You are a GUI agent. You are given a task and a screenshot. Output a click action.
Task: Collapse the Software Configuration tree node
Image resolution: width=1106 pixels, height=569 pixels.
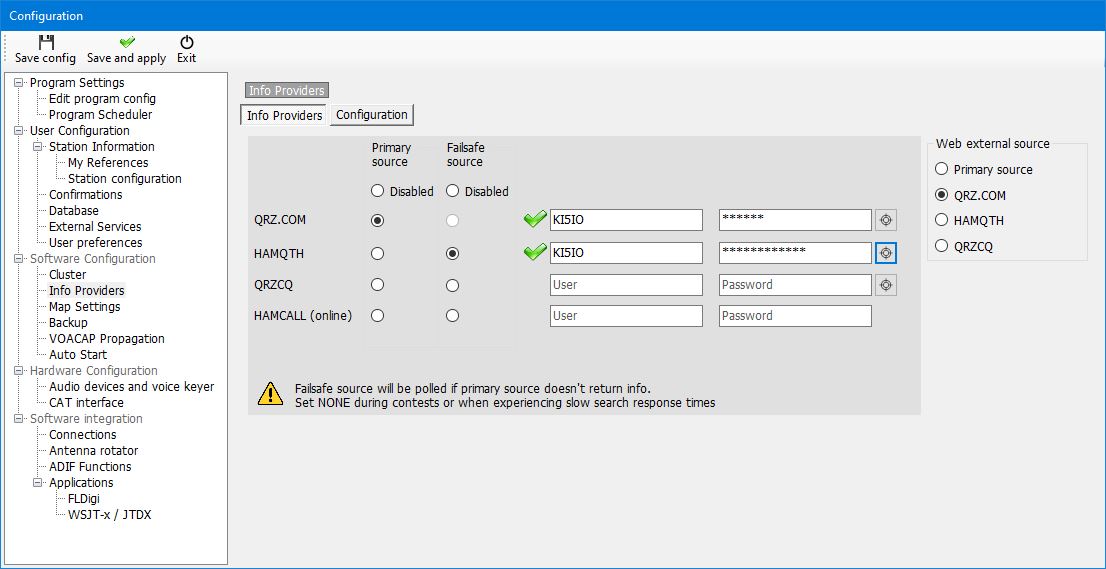pos(18,259)
